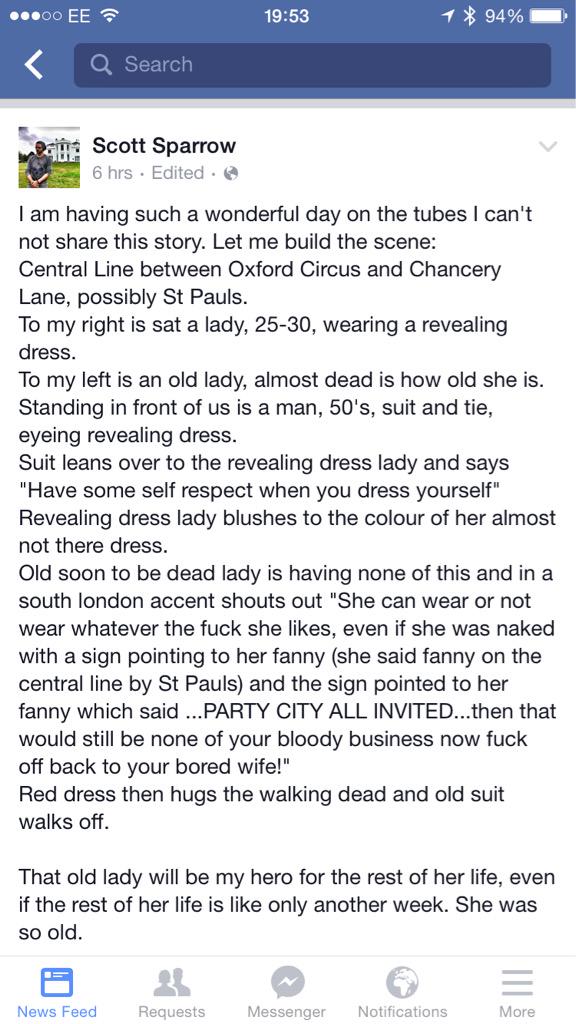View edit history via Edited label
The height and width of the screenshot is (1024, 576).
[x=178, y=173]
